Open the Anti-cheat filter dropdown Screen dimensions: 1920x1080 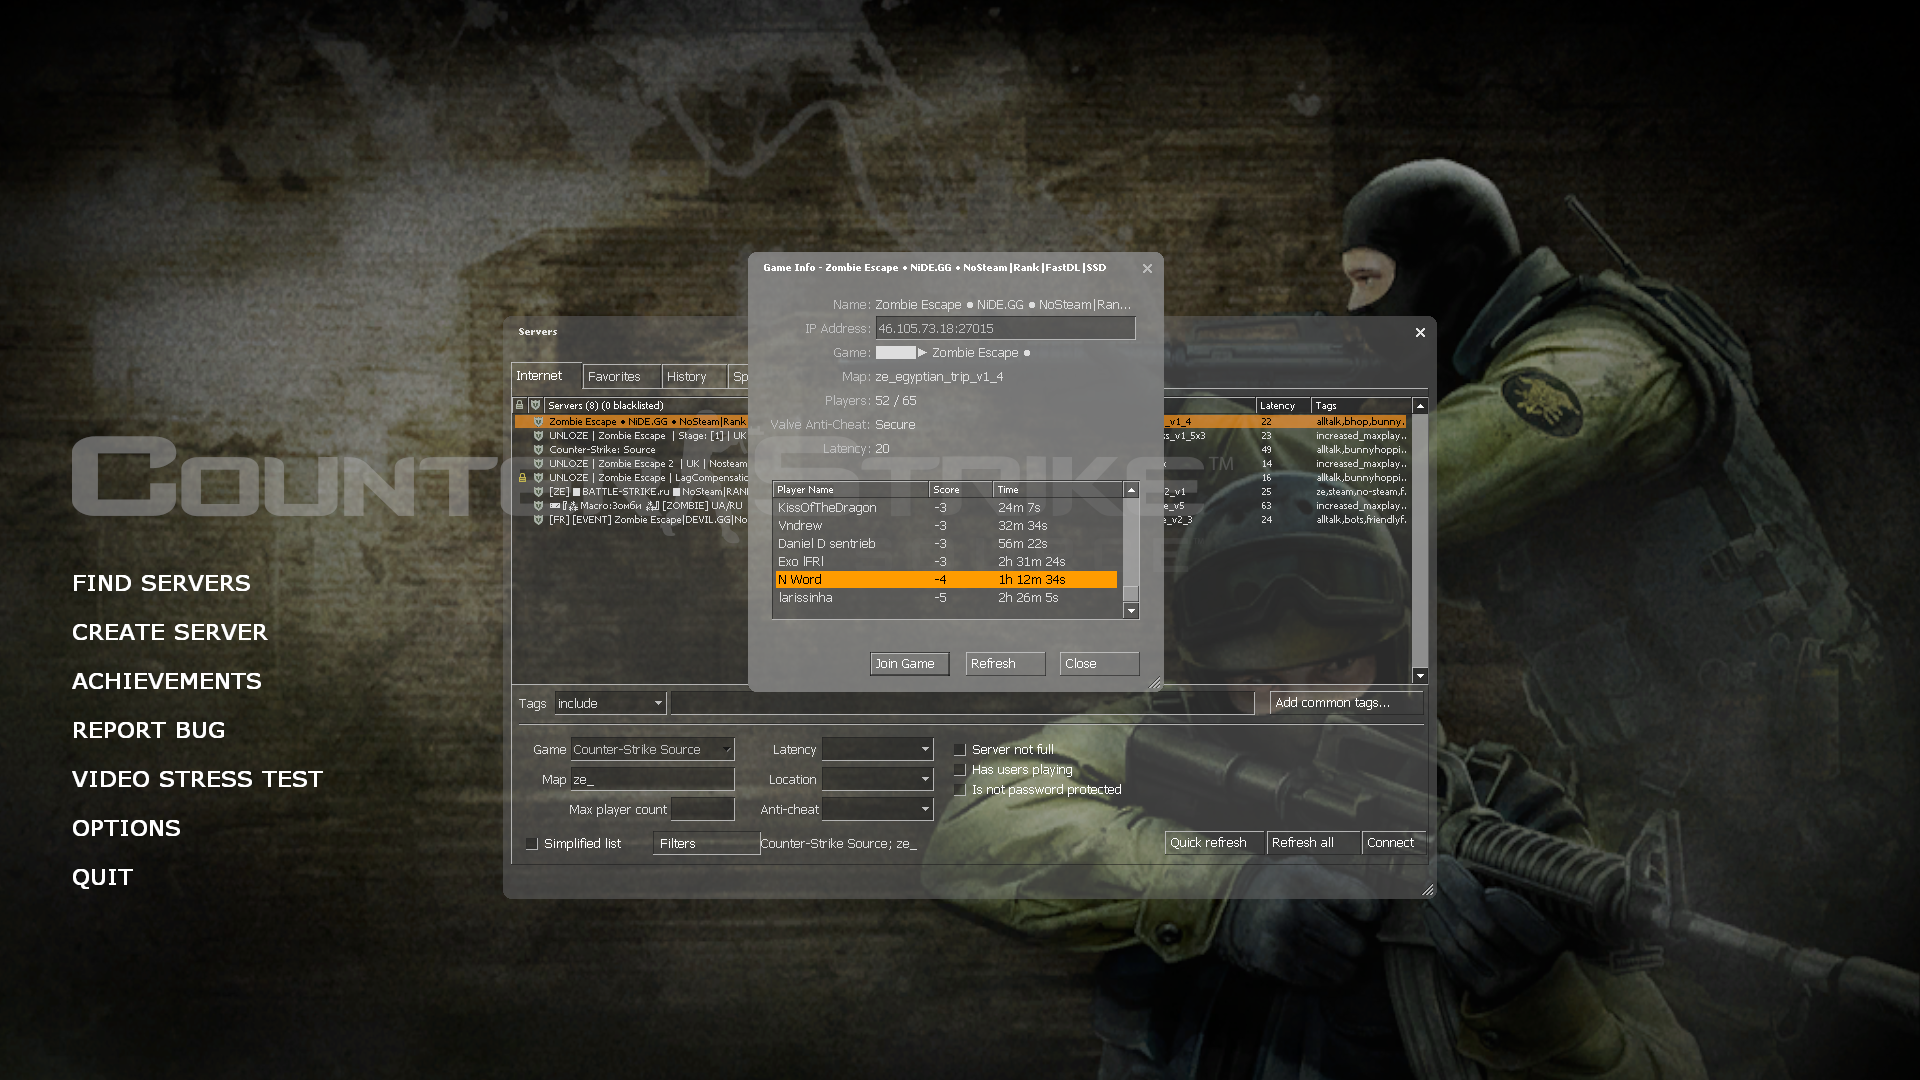point(877,809)
